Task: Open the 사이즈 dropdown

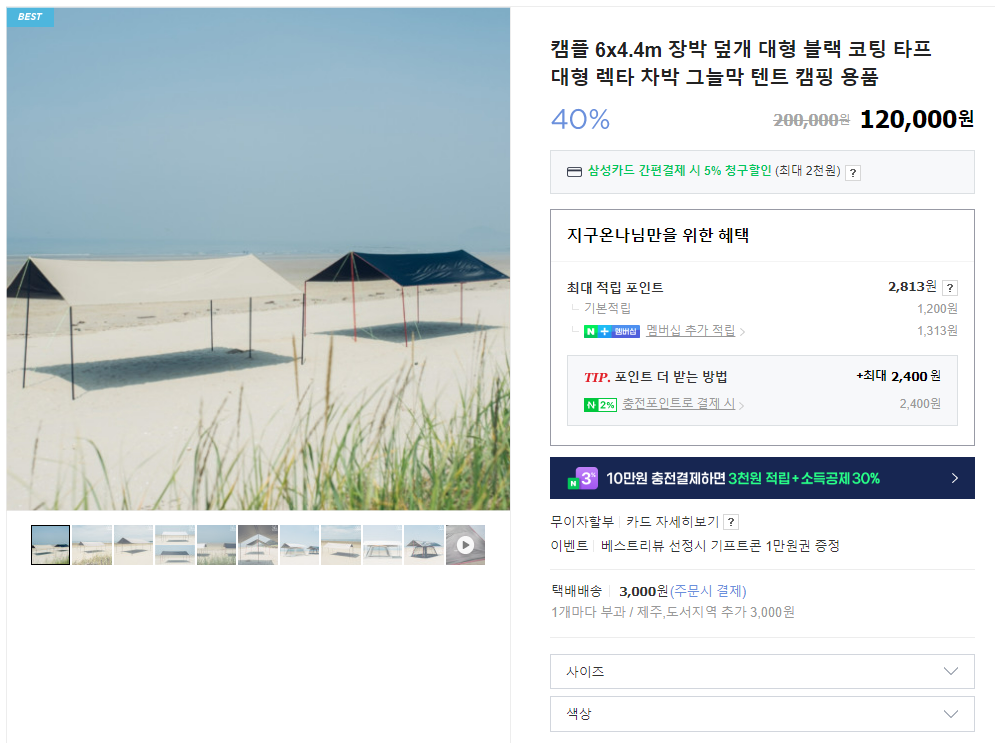Action: (x=762, y=671)
